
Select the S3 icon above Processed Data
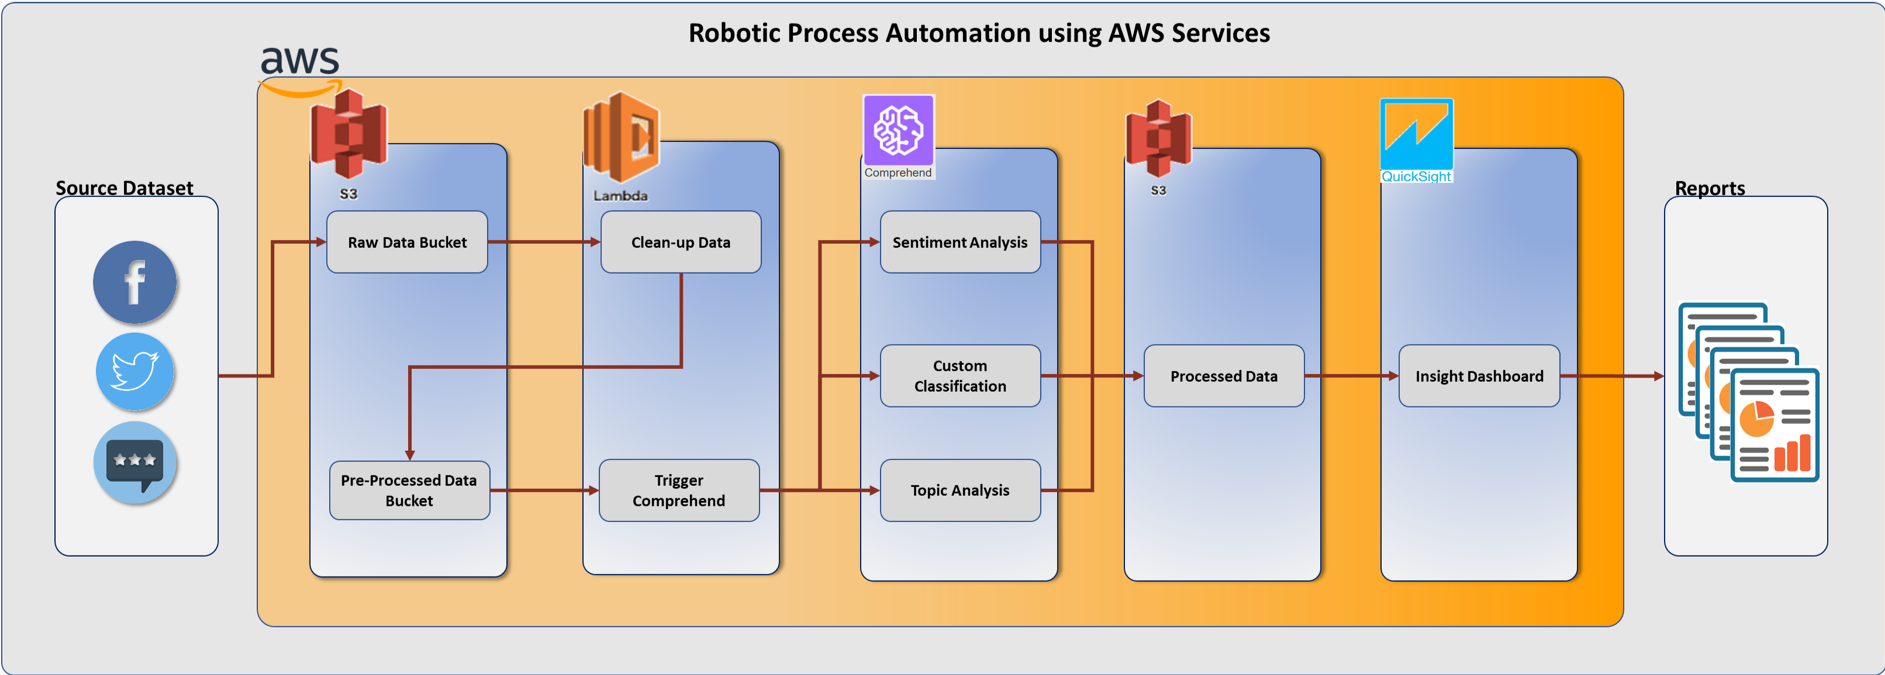[x=1158, y=138]
